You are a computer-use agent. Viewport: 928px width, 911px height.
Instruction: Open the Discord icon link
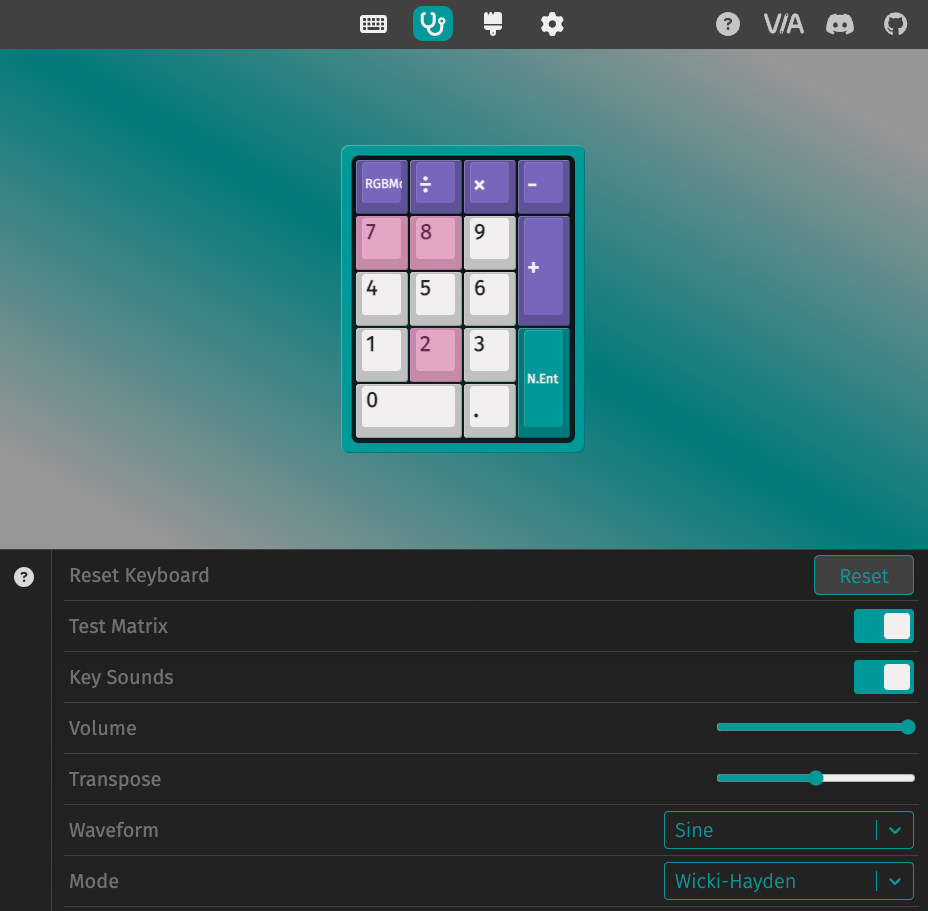839,24
